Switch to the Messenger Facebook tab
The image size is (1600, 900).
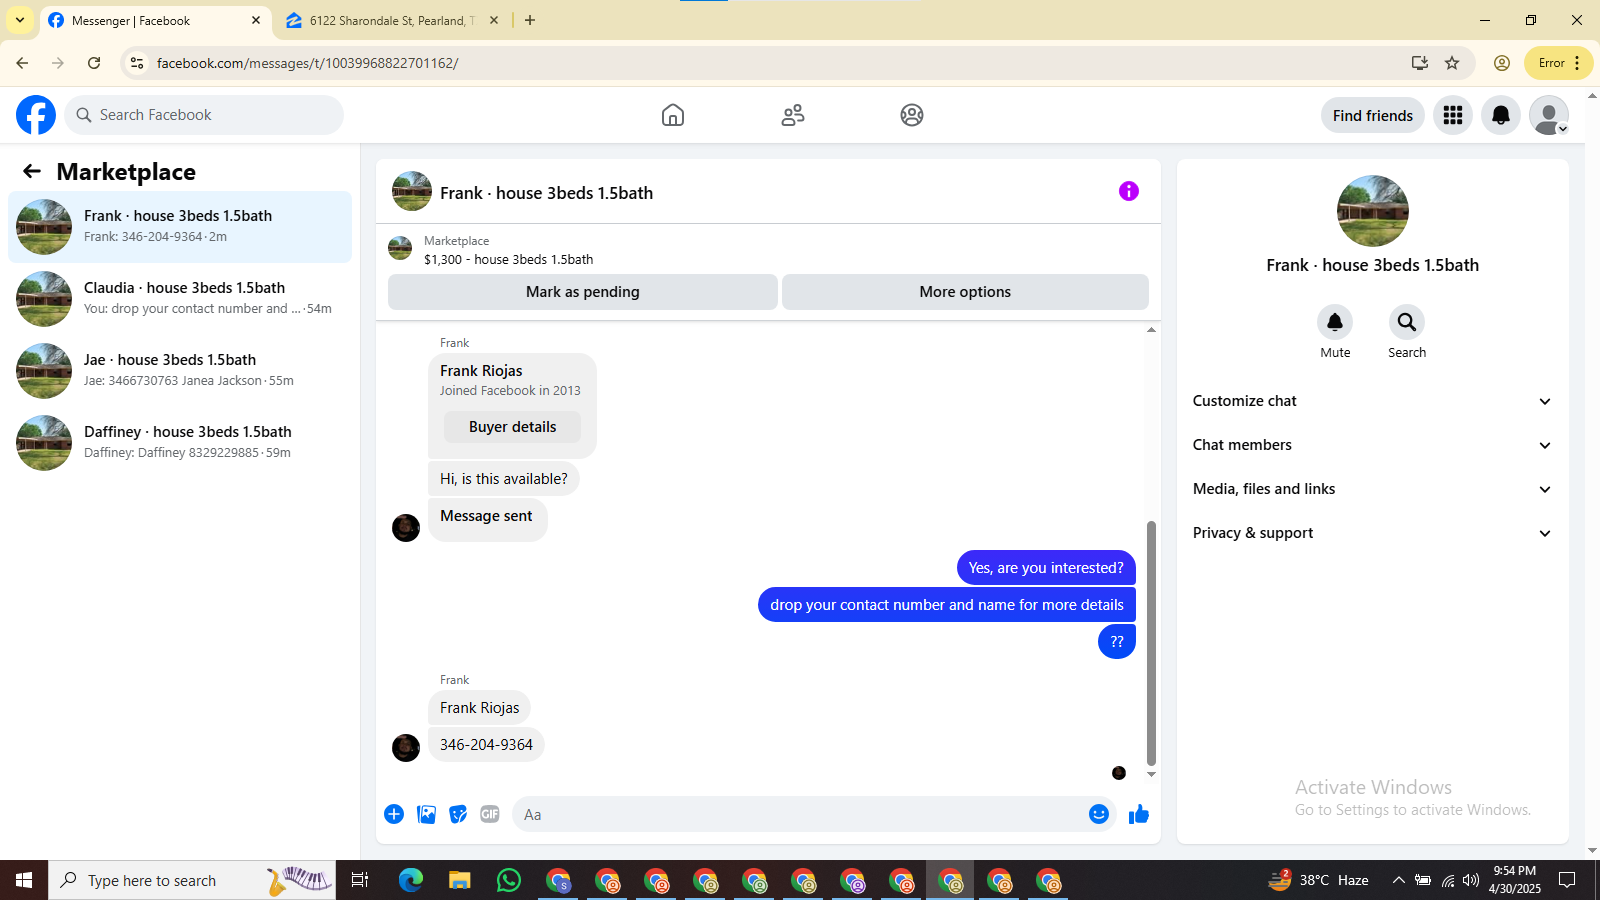(155, 20)
